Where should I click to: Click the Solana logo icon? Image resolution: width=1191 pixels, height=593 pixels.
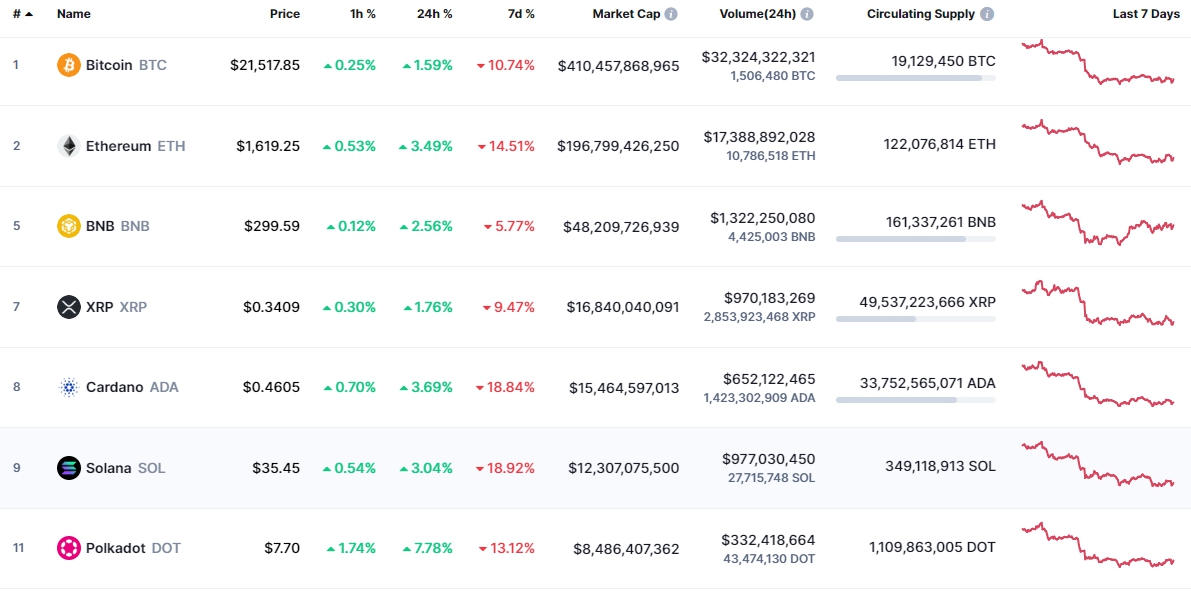click(69, 468)
